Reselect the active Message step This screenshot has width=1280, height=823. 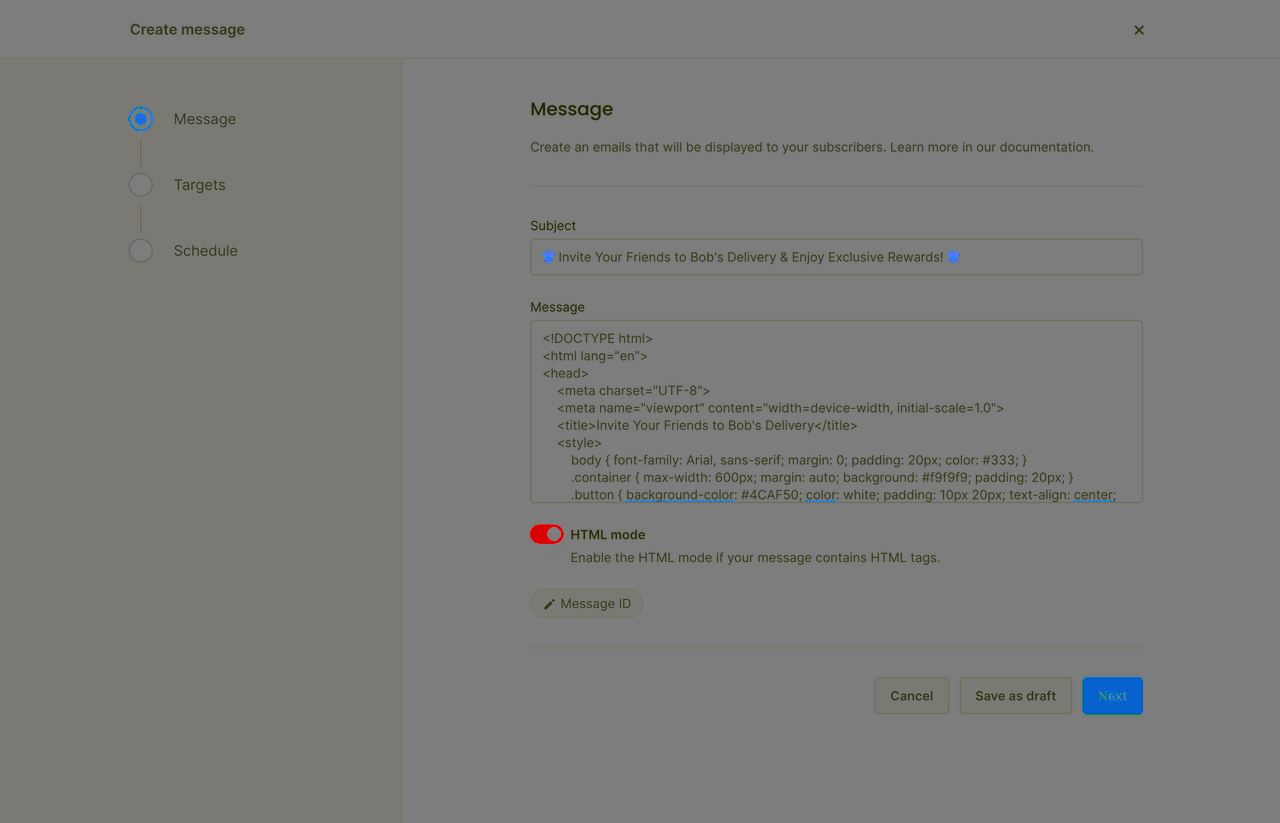(x=204, y=118)
